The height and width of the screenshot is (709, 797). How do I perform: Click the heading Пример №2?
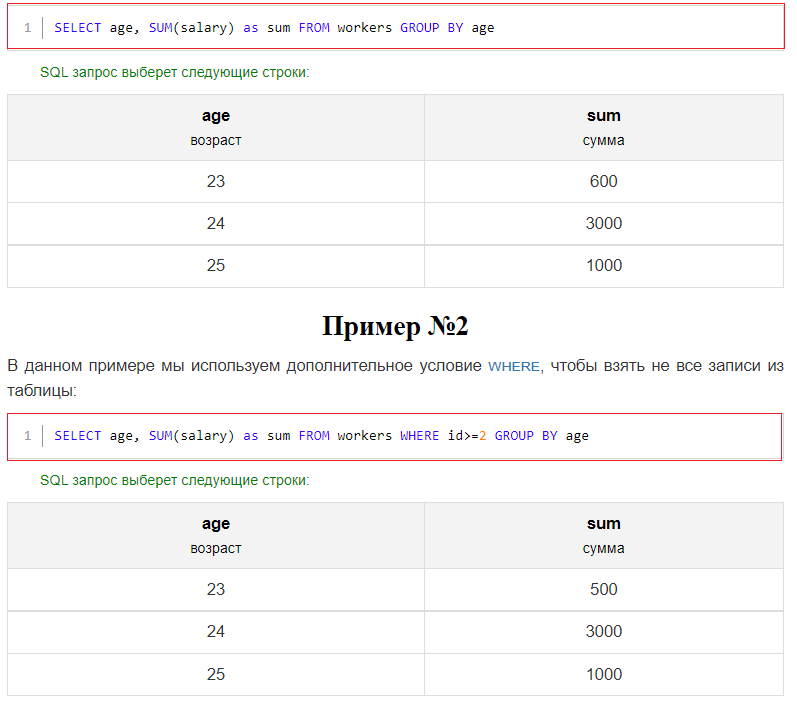pyautogui.click(x=395, y=326)
